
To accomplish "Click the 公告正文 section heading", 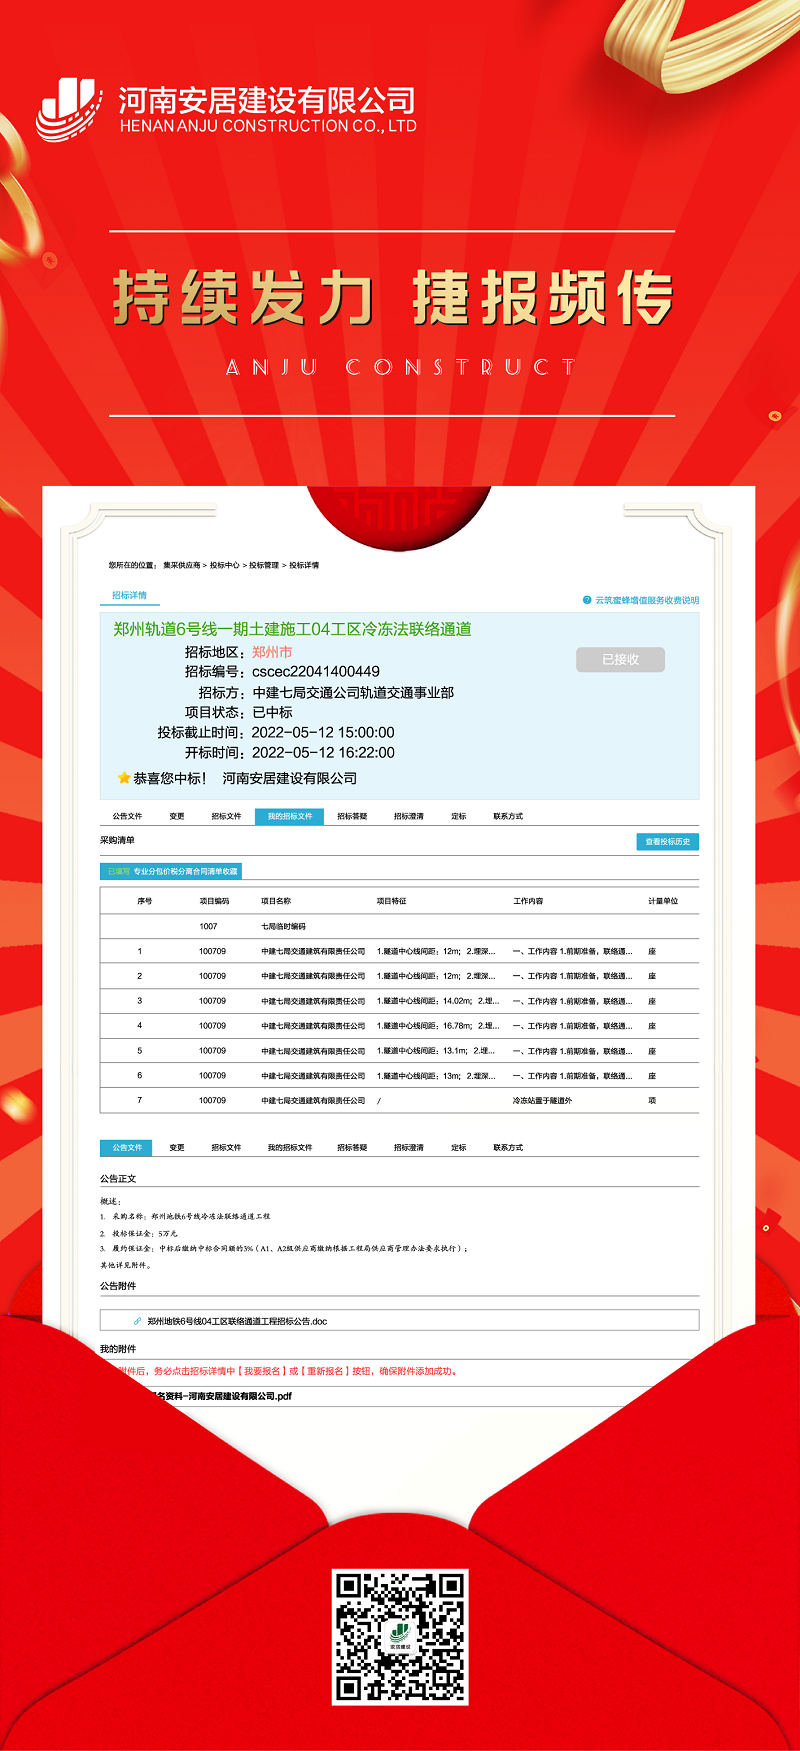I will 118,1179.
